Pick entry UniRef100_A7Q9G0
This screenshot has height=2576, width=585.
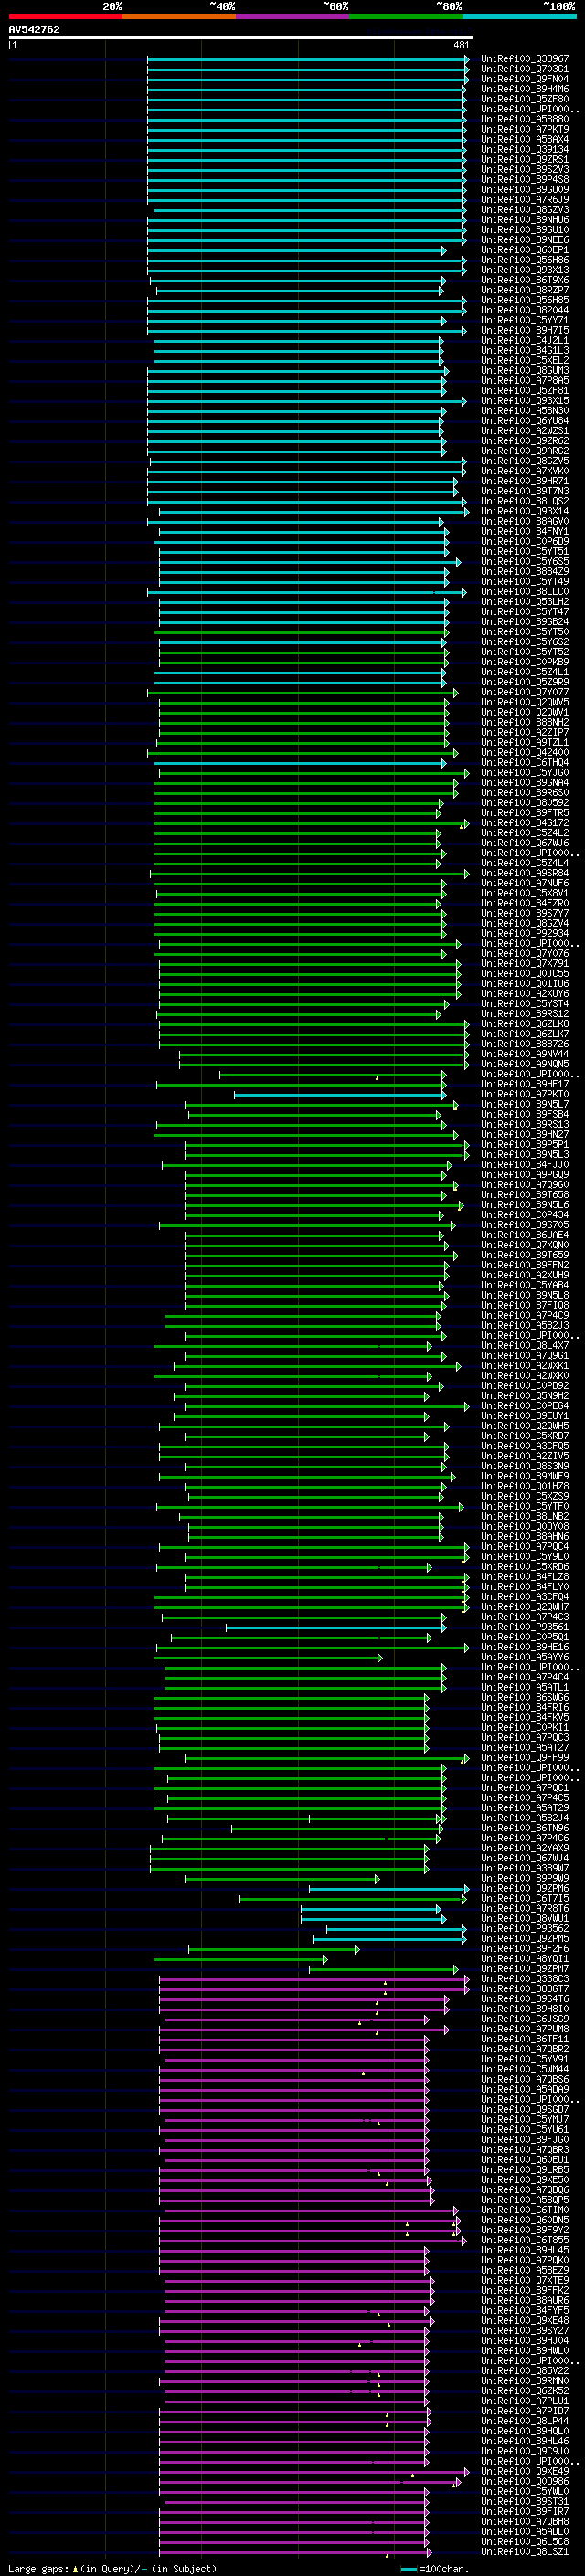pyautogui.click(x=525, y=1184)
